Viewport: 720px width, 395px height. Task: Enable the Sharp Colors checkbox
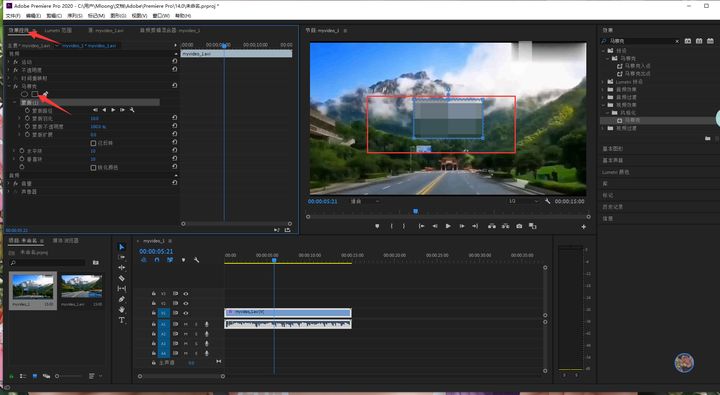(x=93, y=168)
